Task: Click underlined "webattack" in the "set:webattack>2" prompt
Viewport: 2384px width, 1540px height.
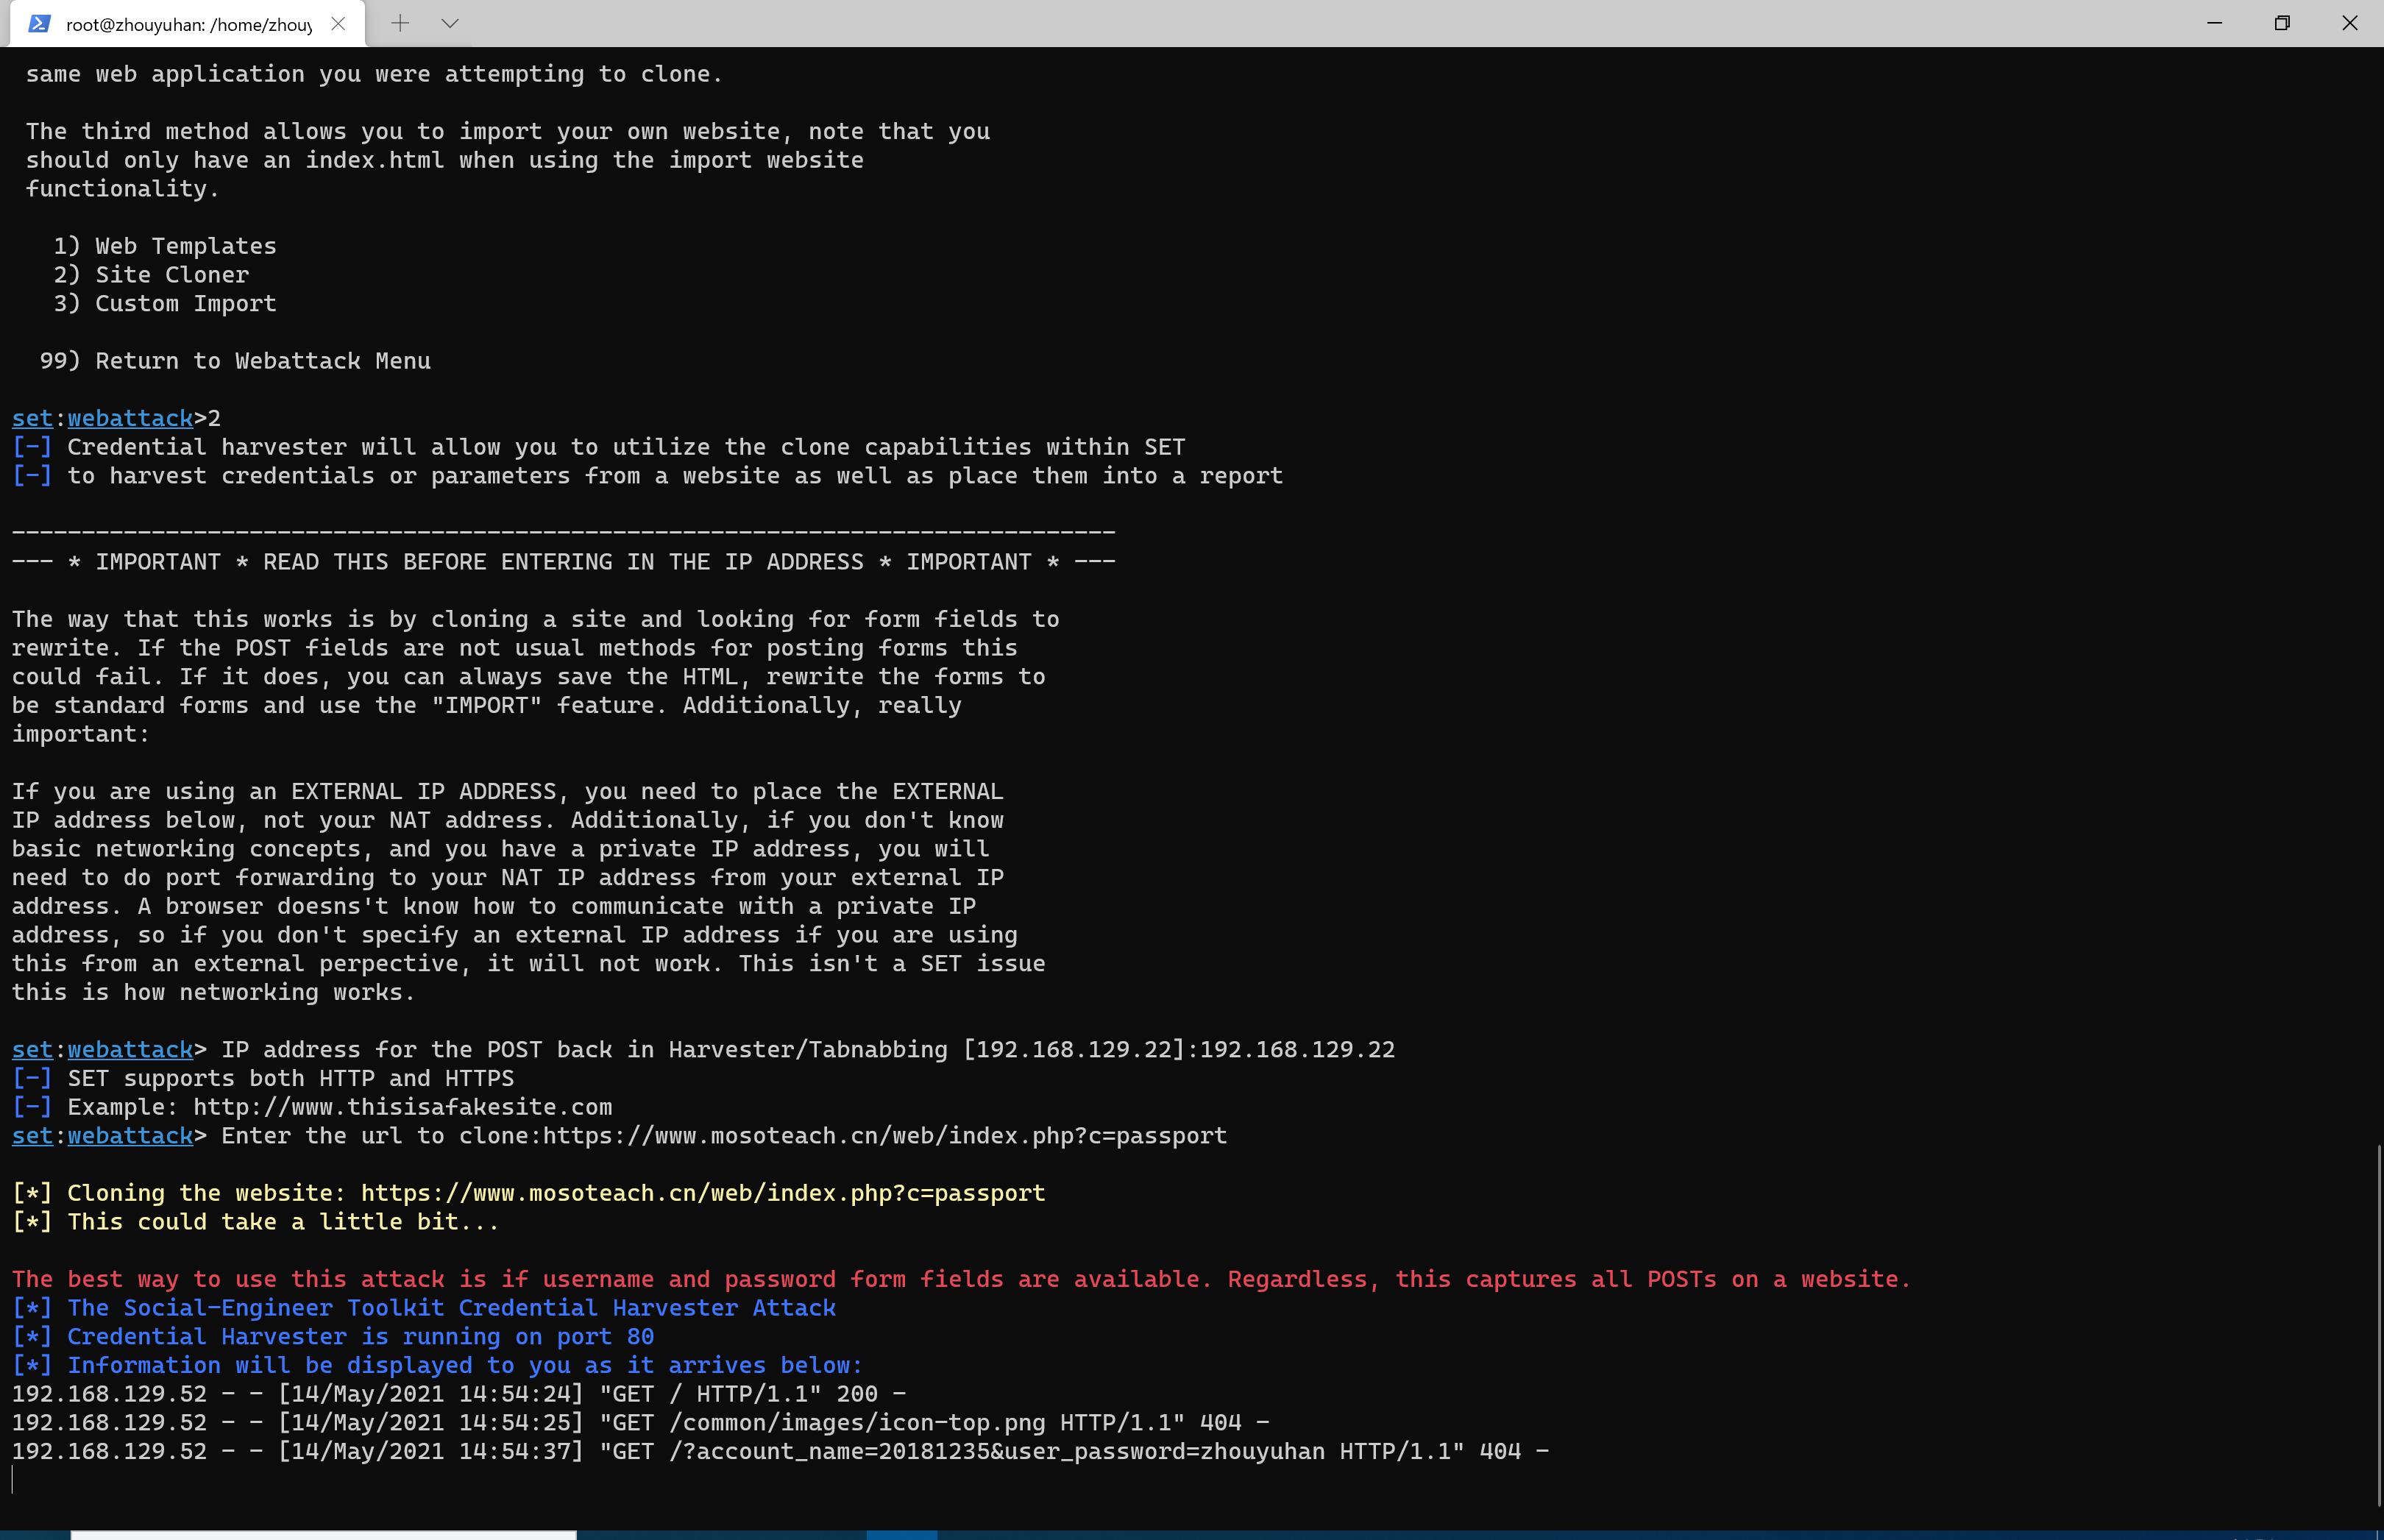Action: tap(130, 418)
